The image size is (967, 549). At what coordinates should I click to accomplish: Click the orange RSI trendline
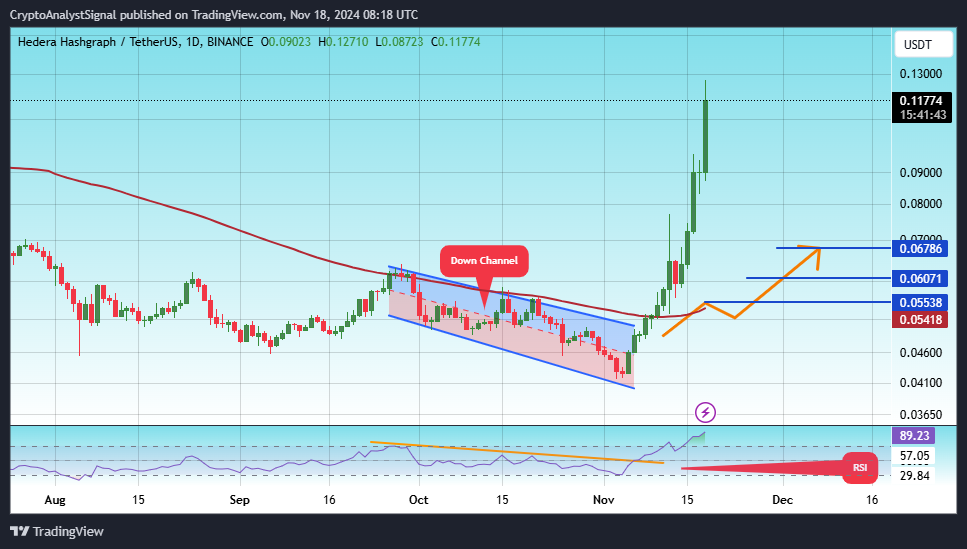[x=517, y=452]
